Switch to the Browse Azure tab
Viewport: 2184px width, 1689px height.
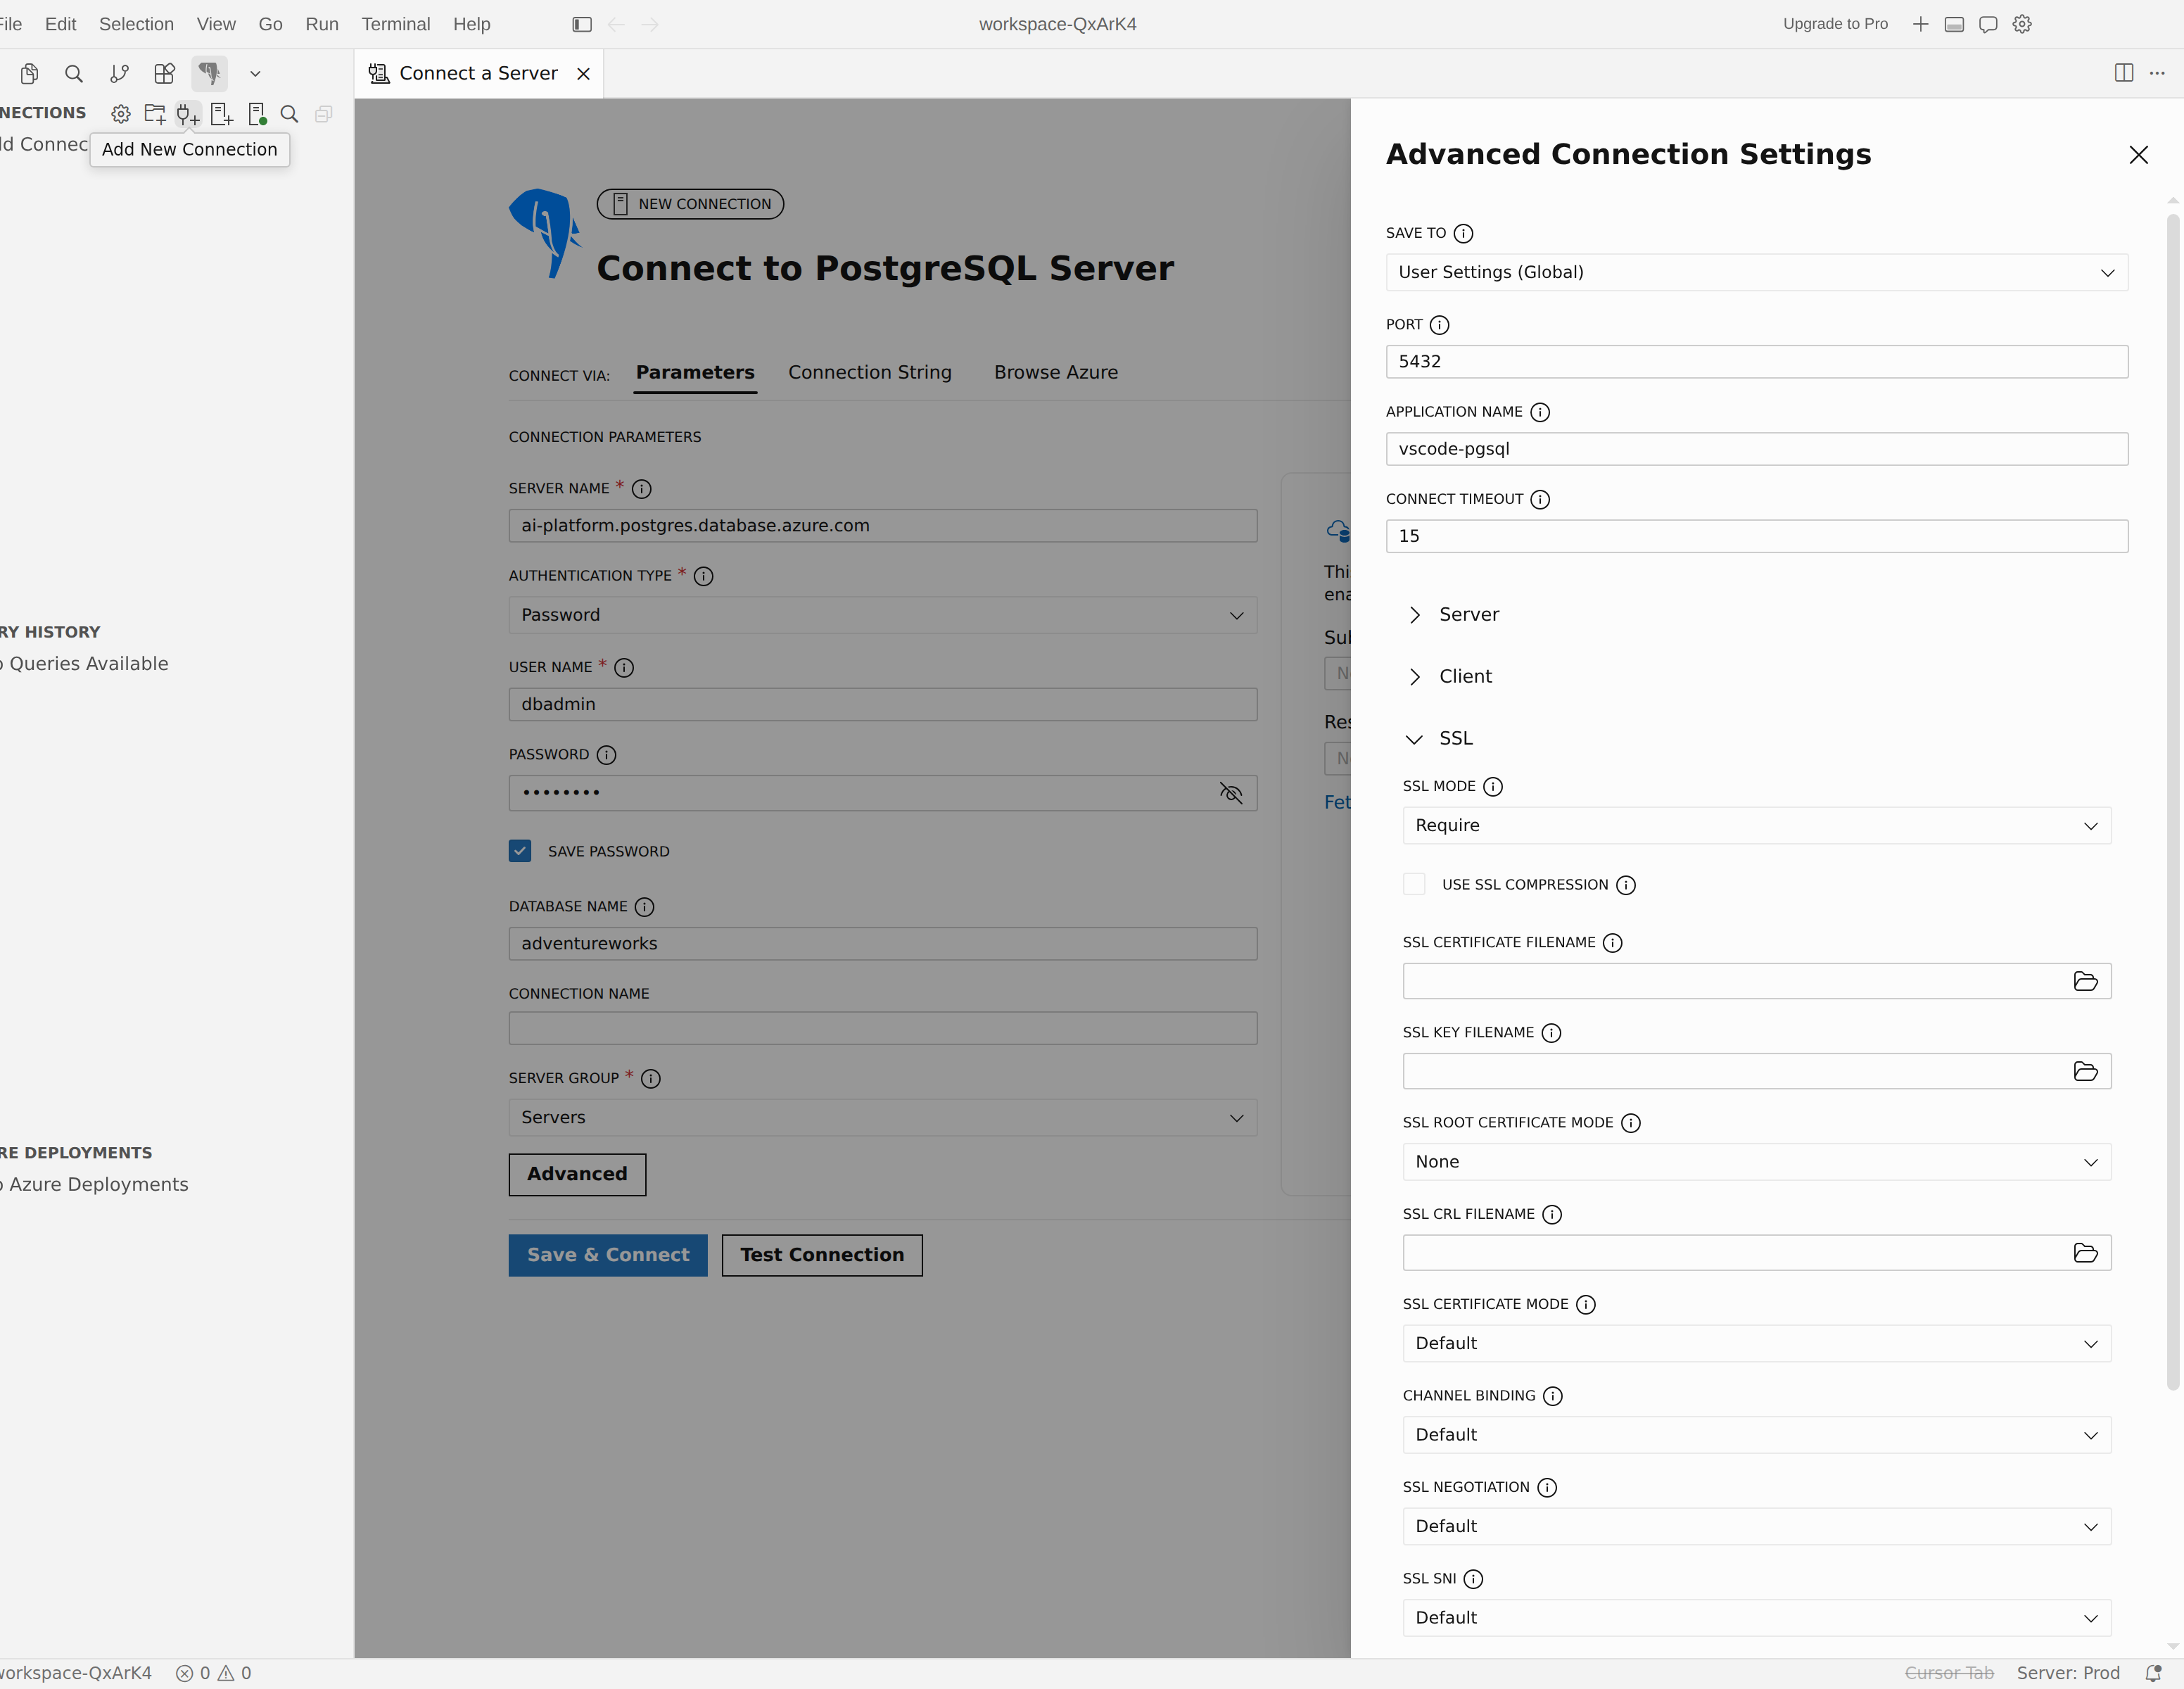coord(1055,372)
